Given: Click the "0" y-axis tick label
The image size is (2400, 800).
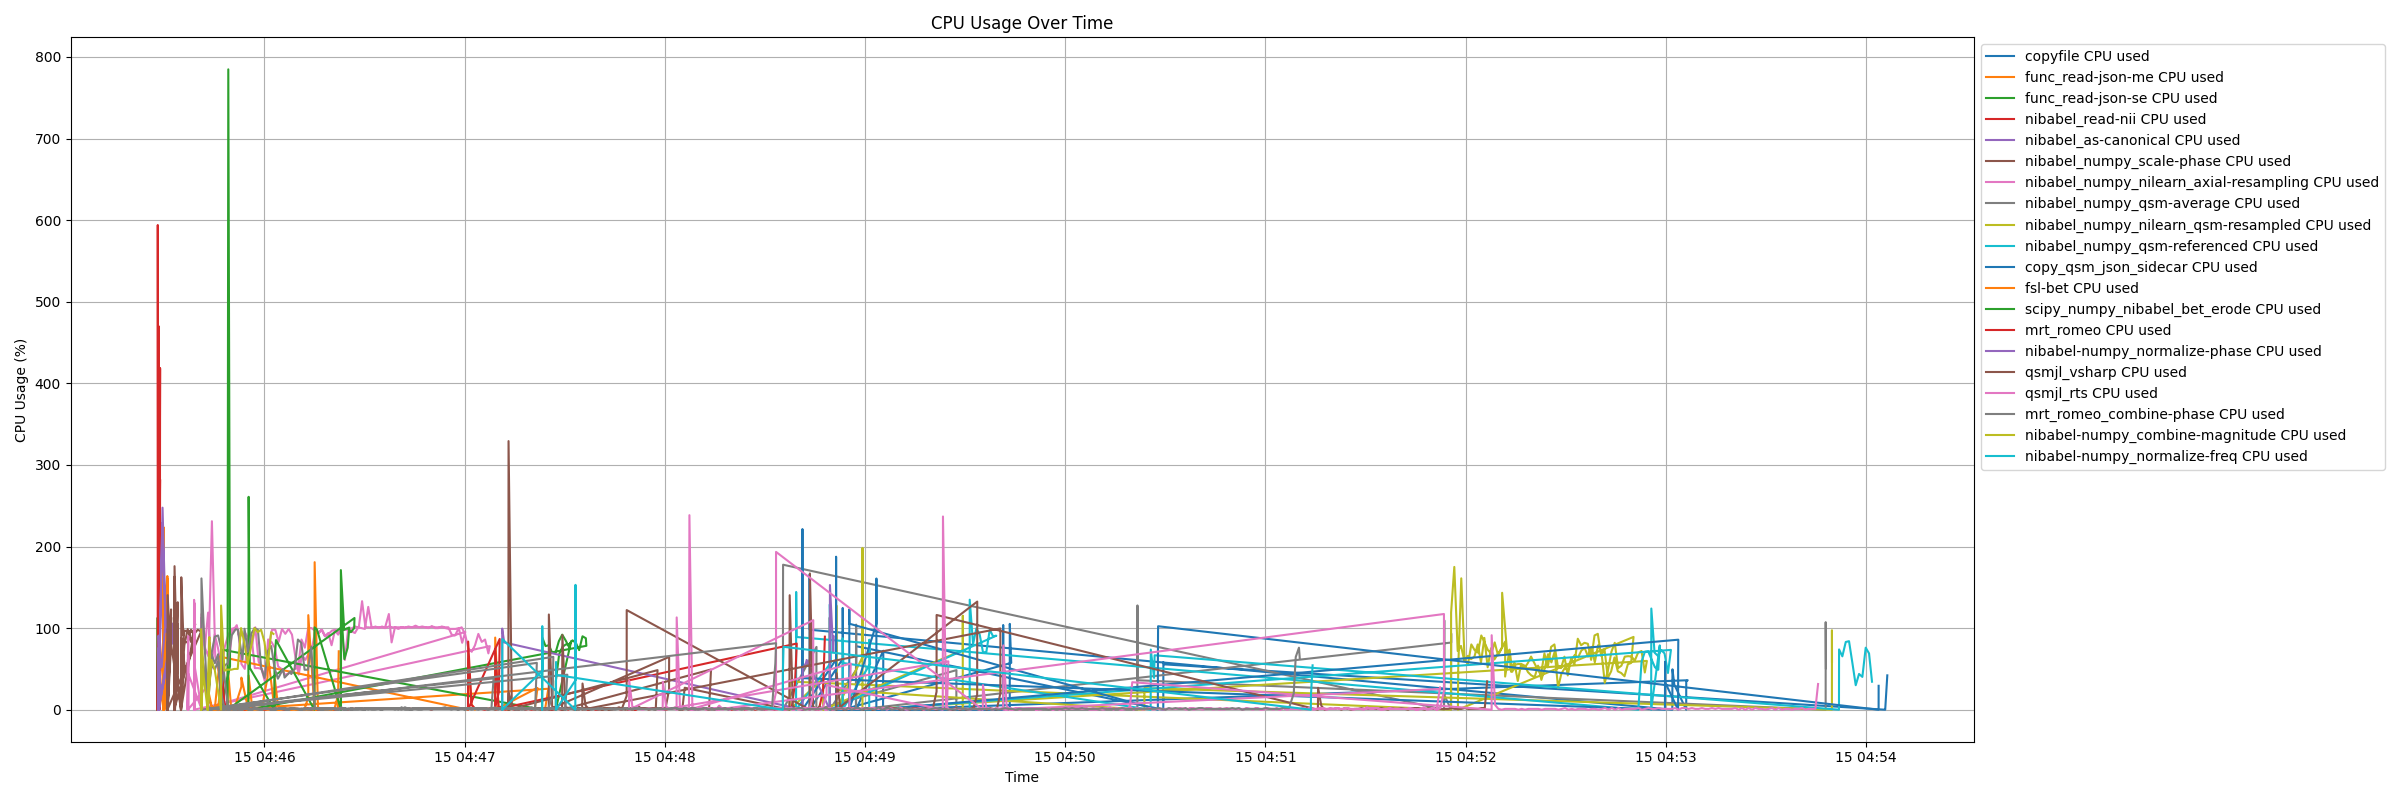Looking at the screenshot, I should tap(57, 711).
